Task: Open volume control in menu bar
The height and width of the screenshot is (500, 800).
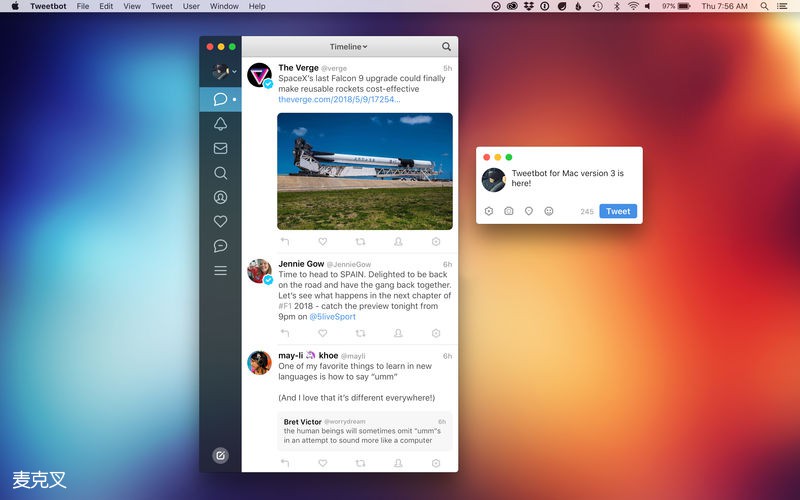Action: [x=648, y=6]
